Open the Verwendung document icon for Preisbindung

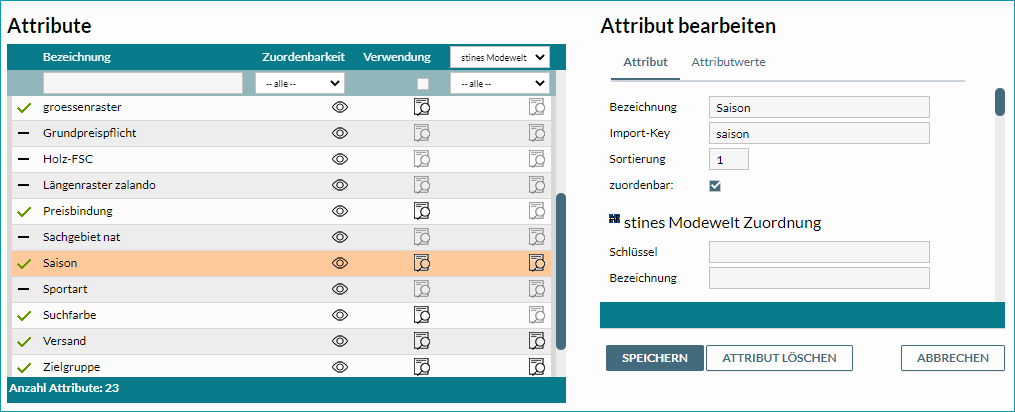[x=422, y=211]
